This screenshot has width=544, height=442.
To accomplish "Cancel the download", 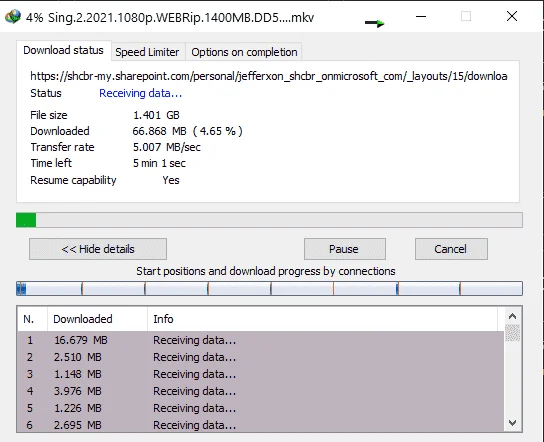I will [x=451, y=249].
